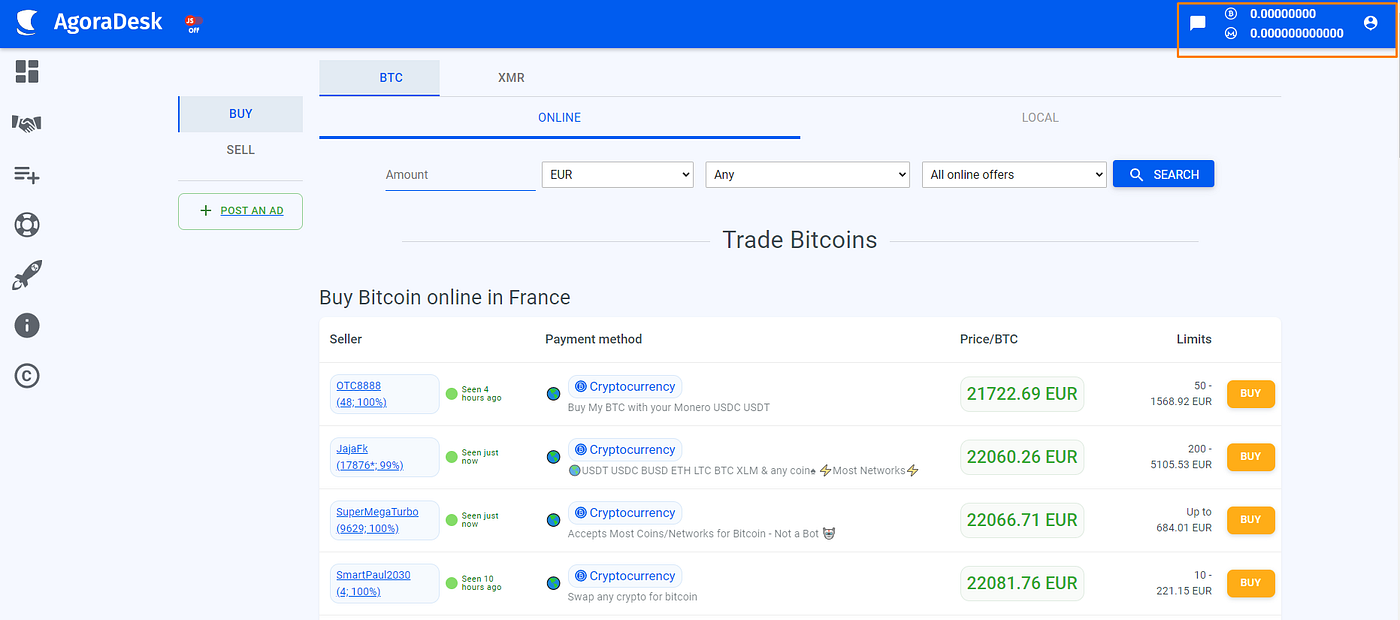Click the 22060.26 EUR price
The image size is (1400, 620).
tap(1022, 457)
